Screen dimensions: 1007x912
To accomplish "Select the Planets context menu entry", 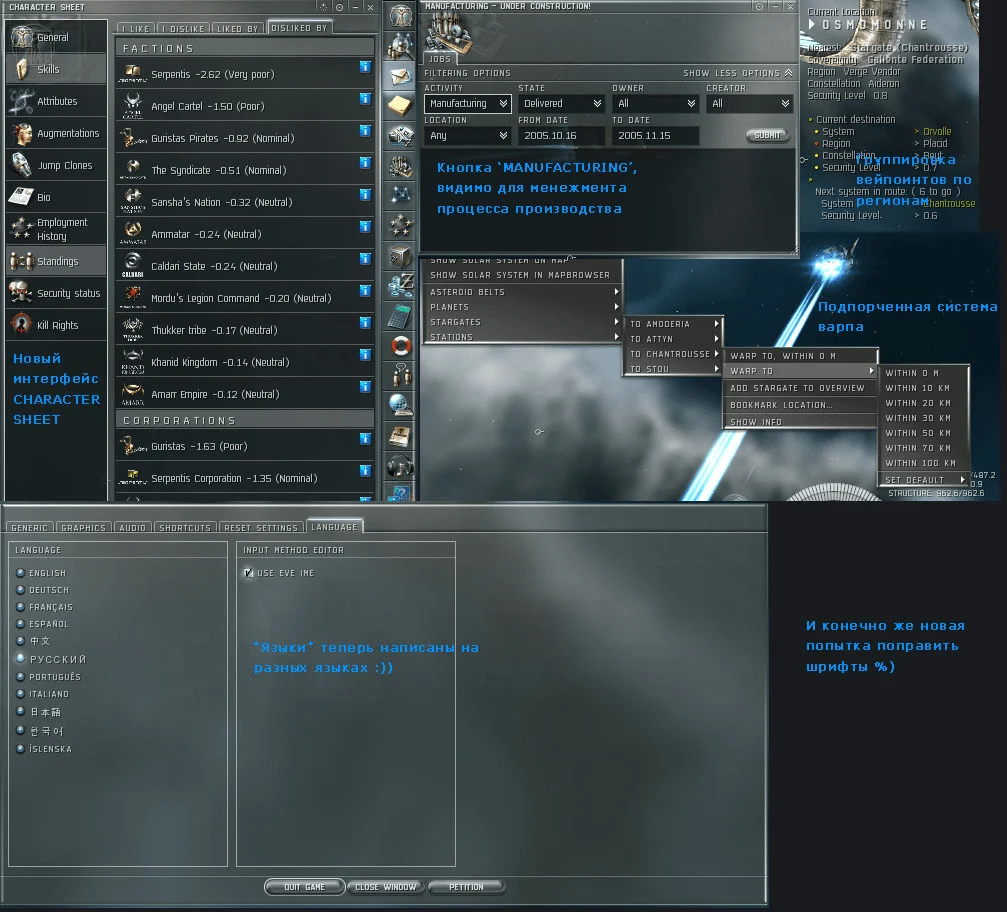I will (x=521, y=307).
